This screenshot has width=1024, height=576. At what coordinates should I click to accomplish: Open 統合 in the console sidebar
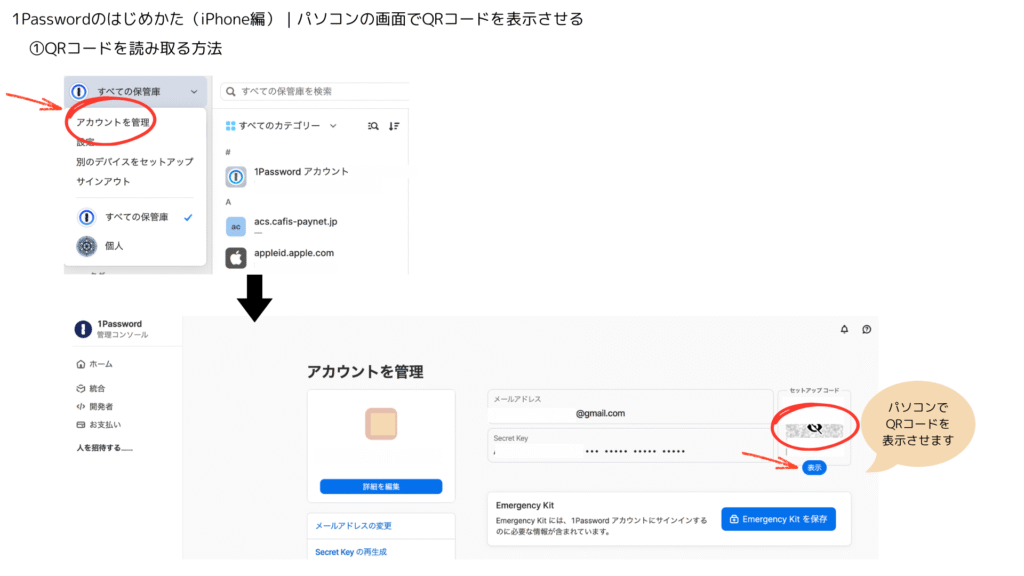coord(91,388)
